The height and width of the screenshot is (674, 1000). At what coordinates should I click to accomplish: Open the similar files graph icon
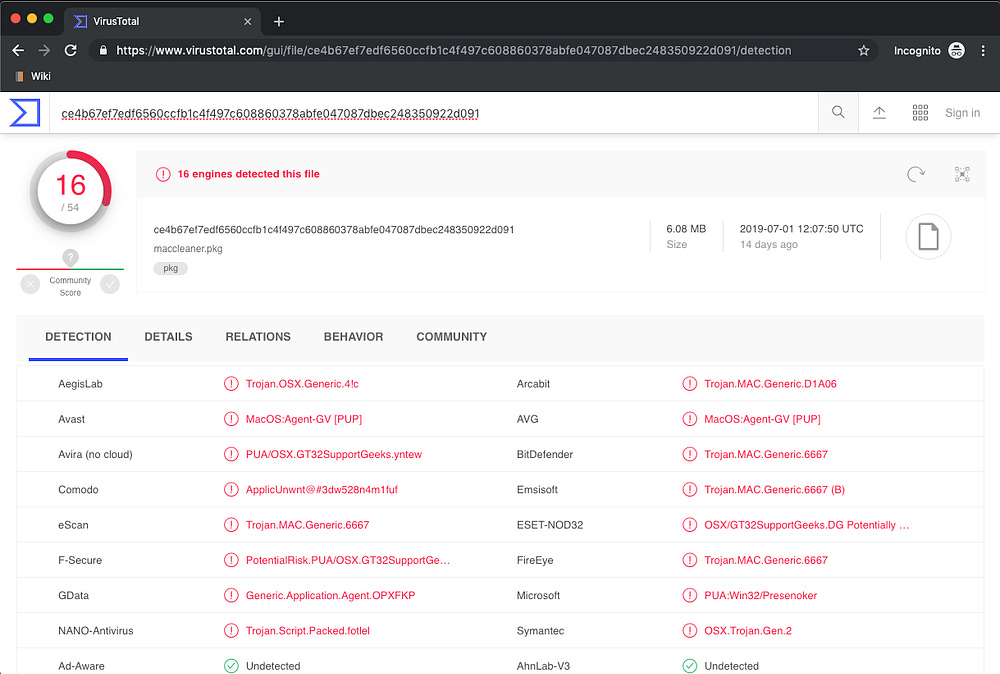962,174
